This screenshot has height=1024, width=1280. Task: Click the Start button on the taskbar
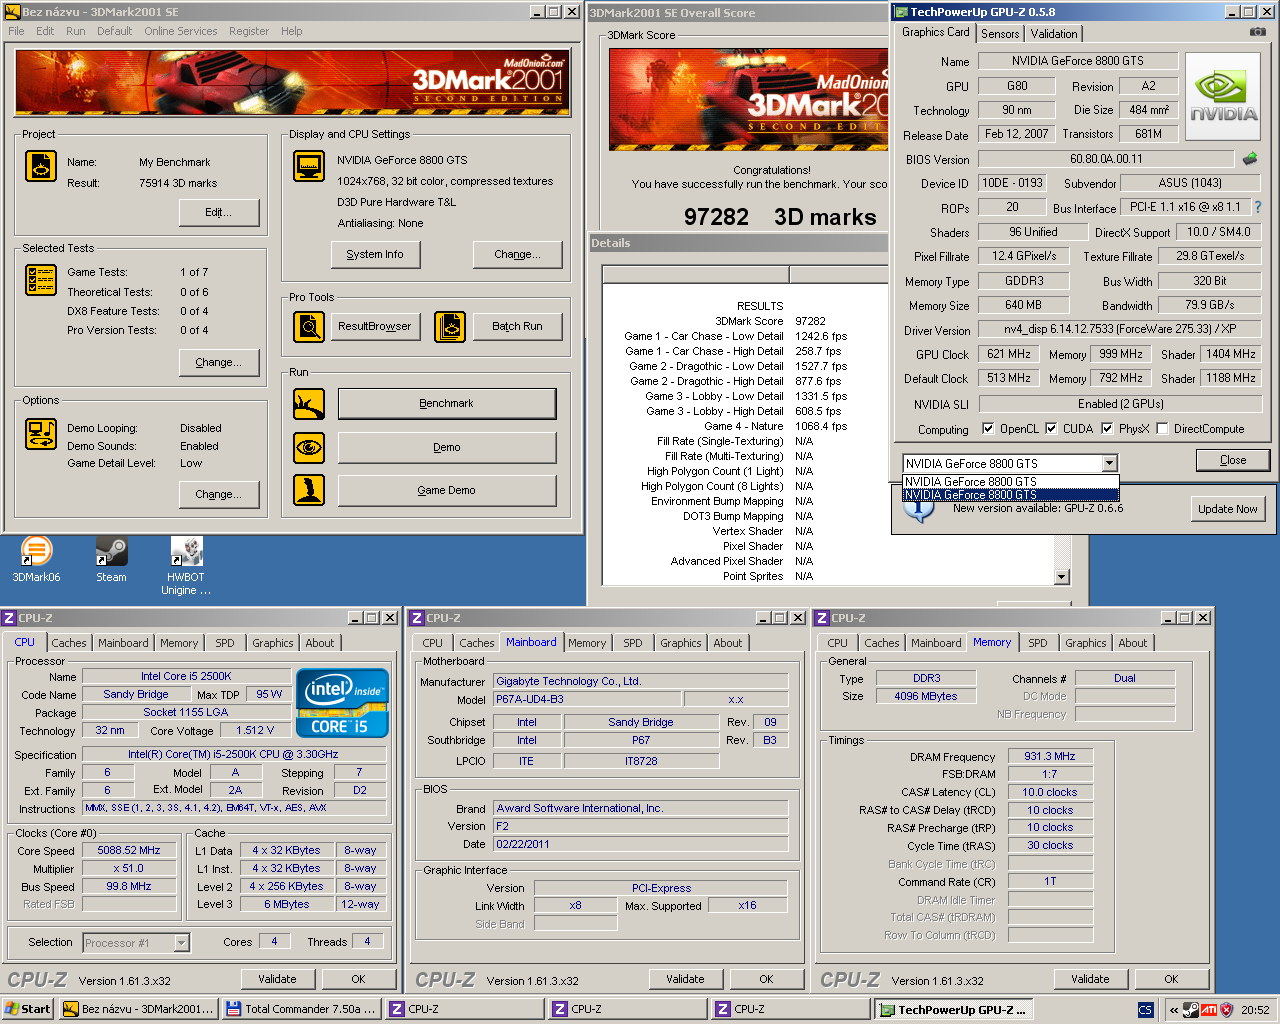pyautogui.click(x=28, y=1009)
